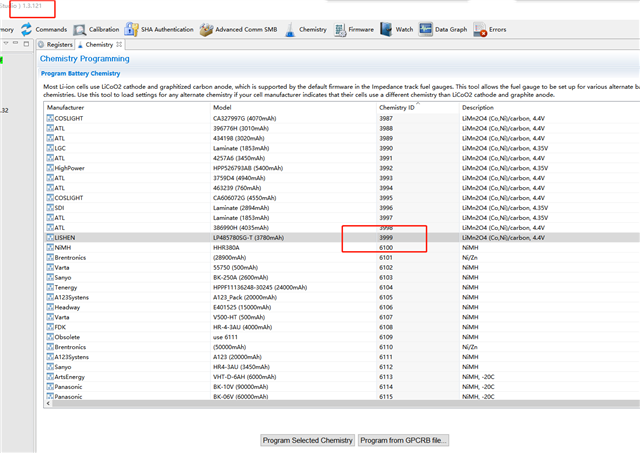Sort by Model column header
640x453 pixels.
pos(222,107)
